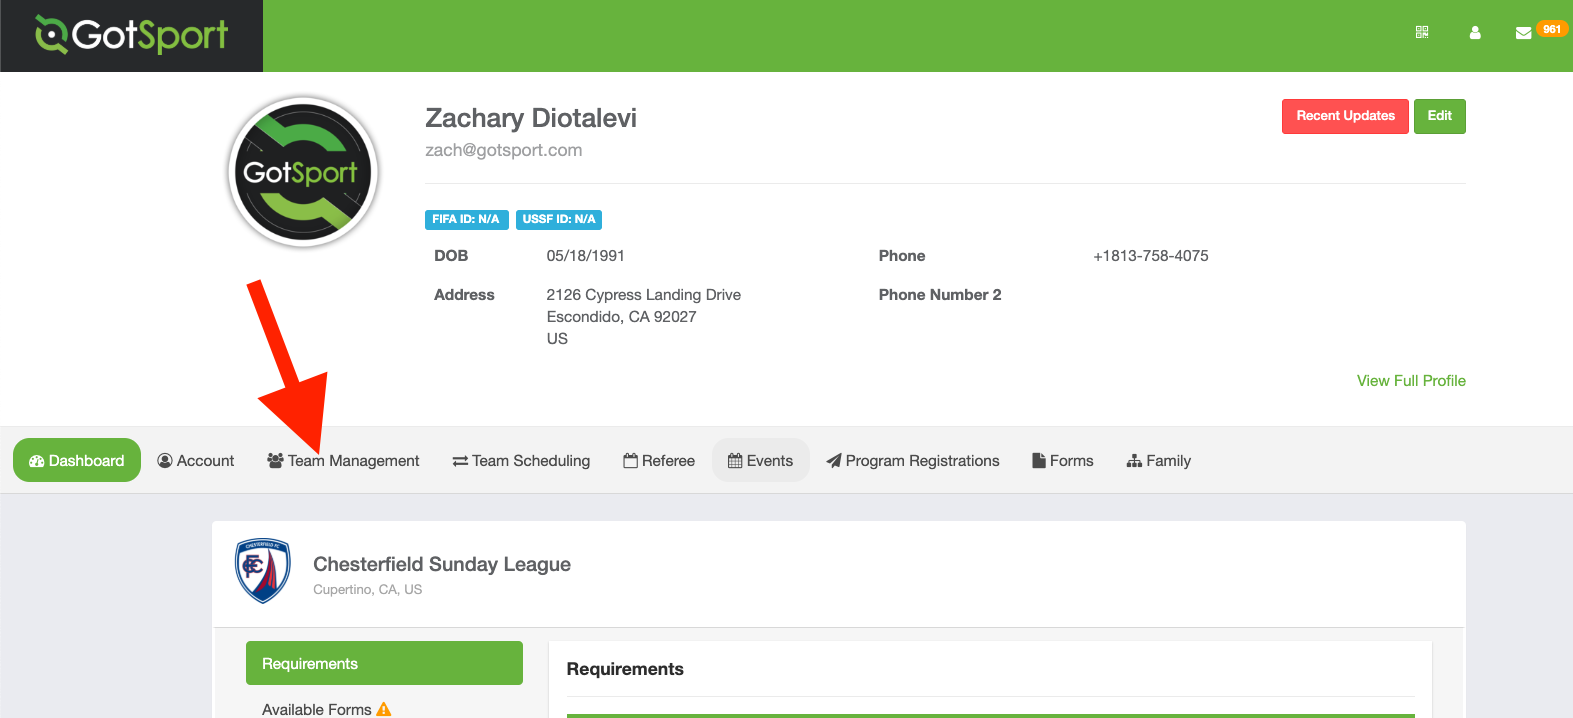Click the Cupertino, CA, US location text
1573x718 pixels.
click(x=367, y=590)
